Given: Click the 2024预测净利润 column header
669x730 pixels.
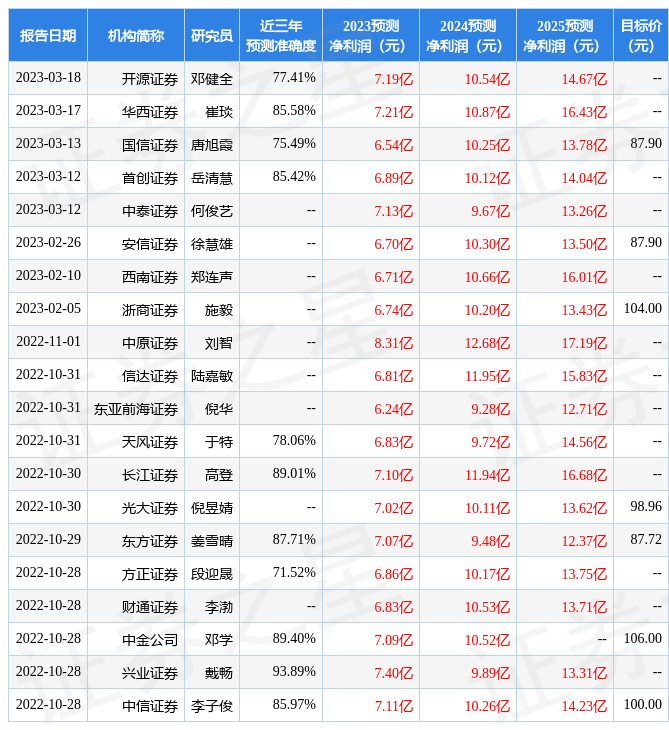Looking at the screenshot, I should click(x=468, y=35).
